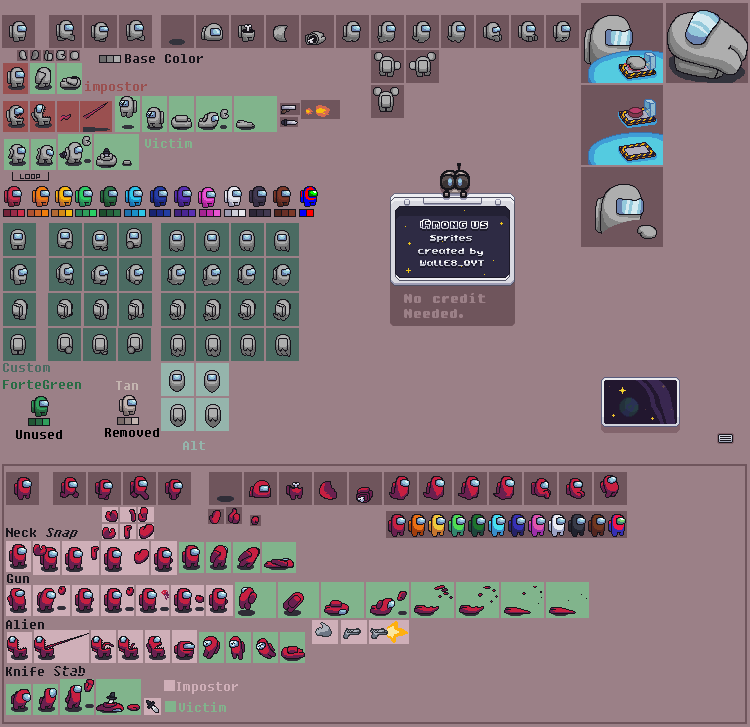The width and height of the screenshot is (750, 727).
Task: Pick the gray Base Color swatch
Action: pos(110,59)
